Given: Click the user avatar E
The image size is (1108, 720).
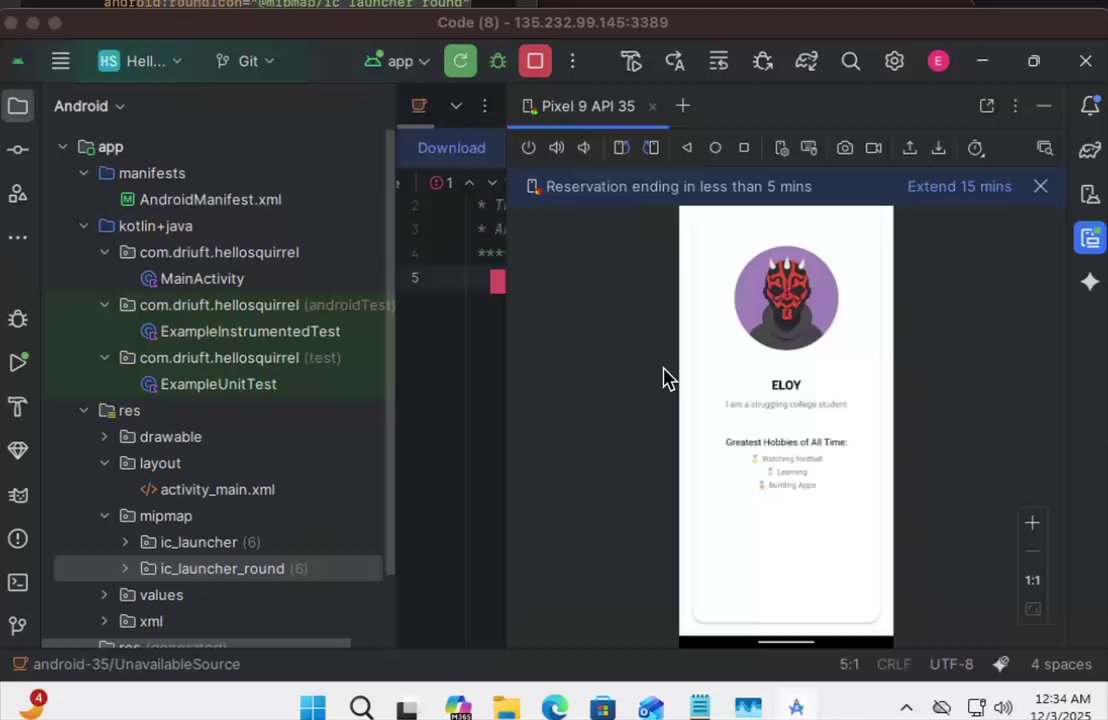Looking at the screenshot, I should (x=938, y=61).
